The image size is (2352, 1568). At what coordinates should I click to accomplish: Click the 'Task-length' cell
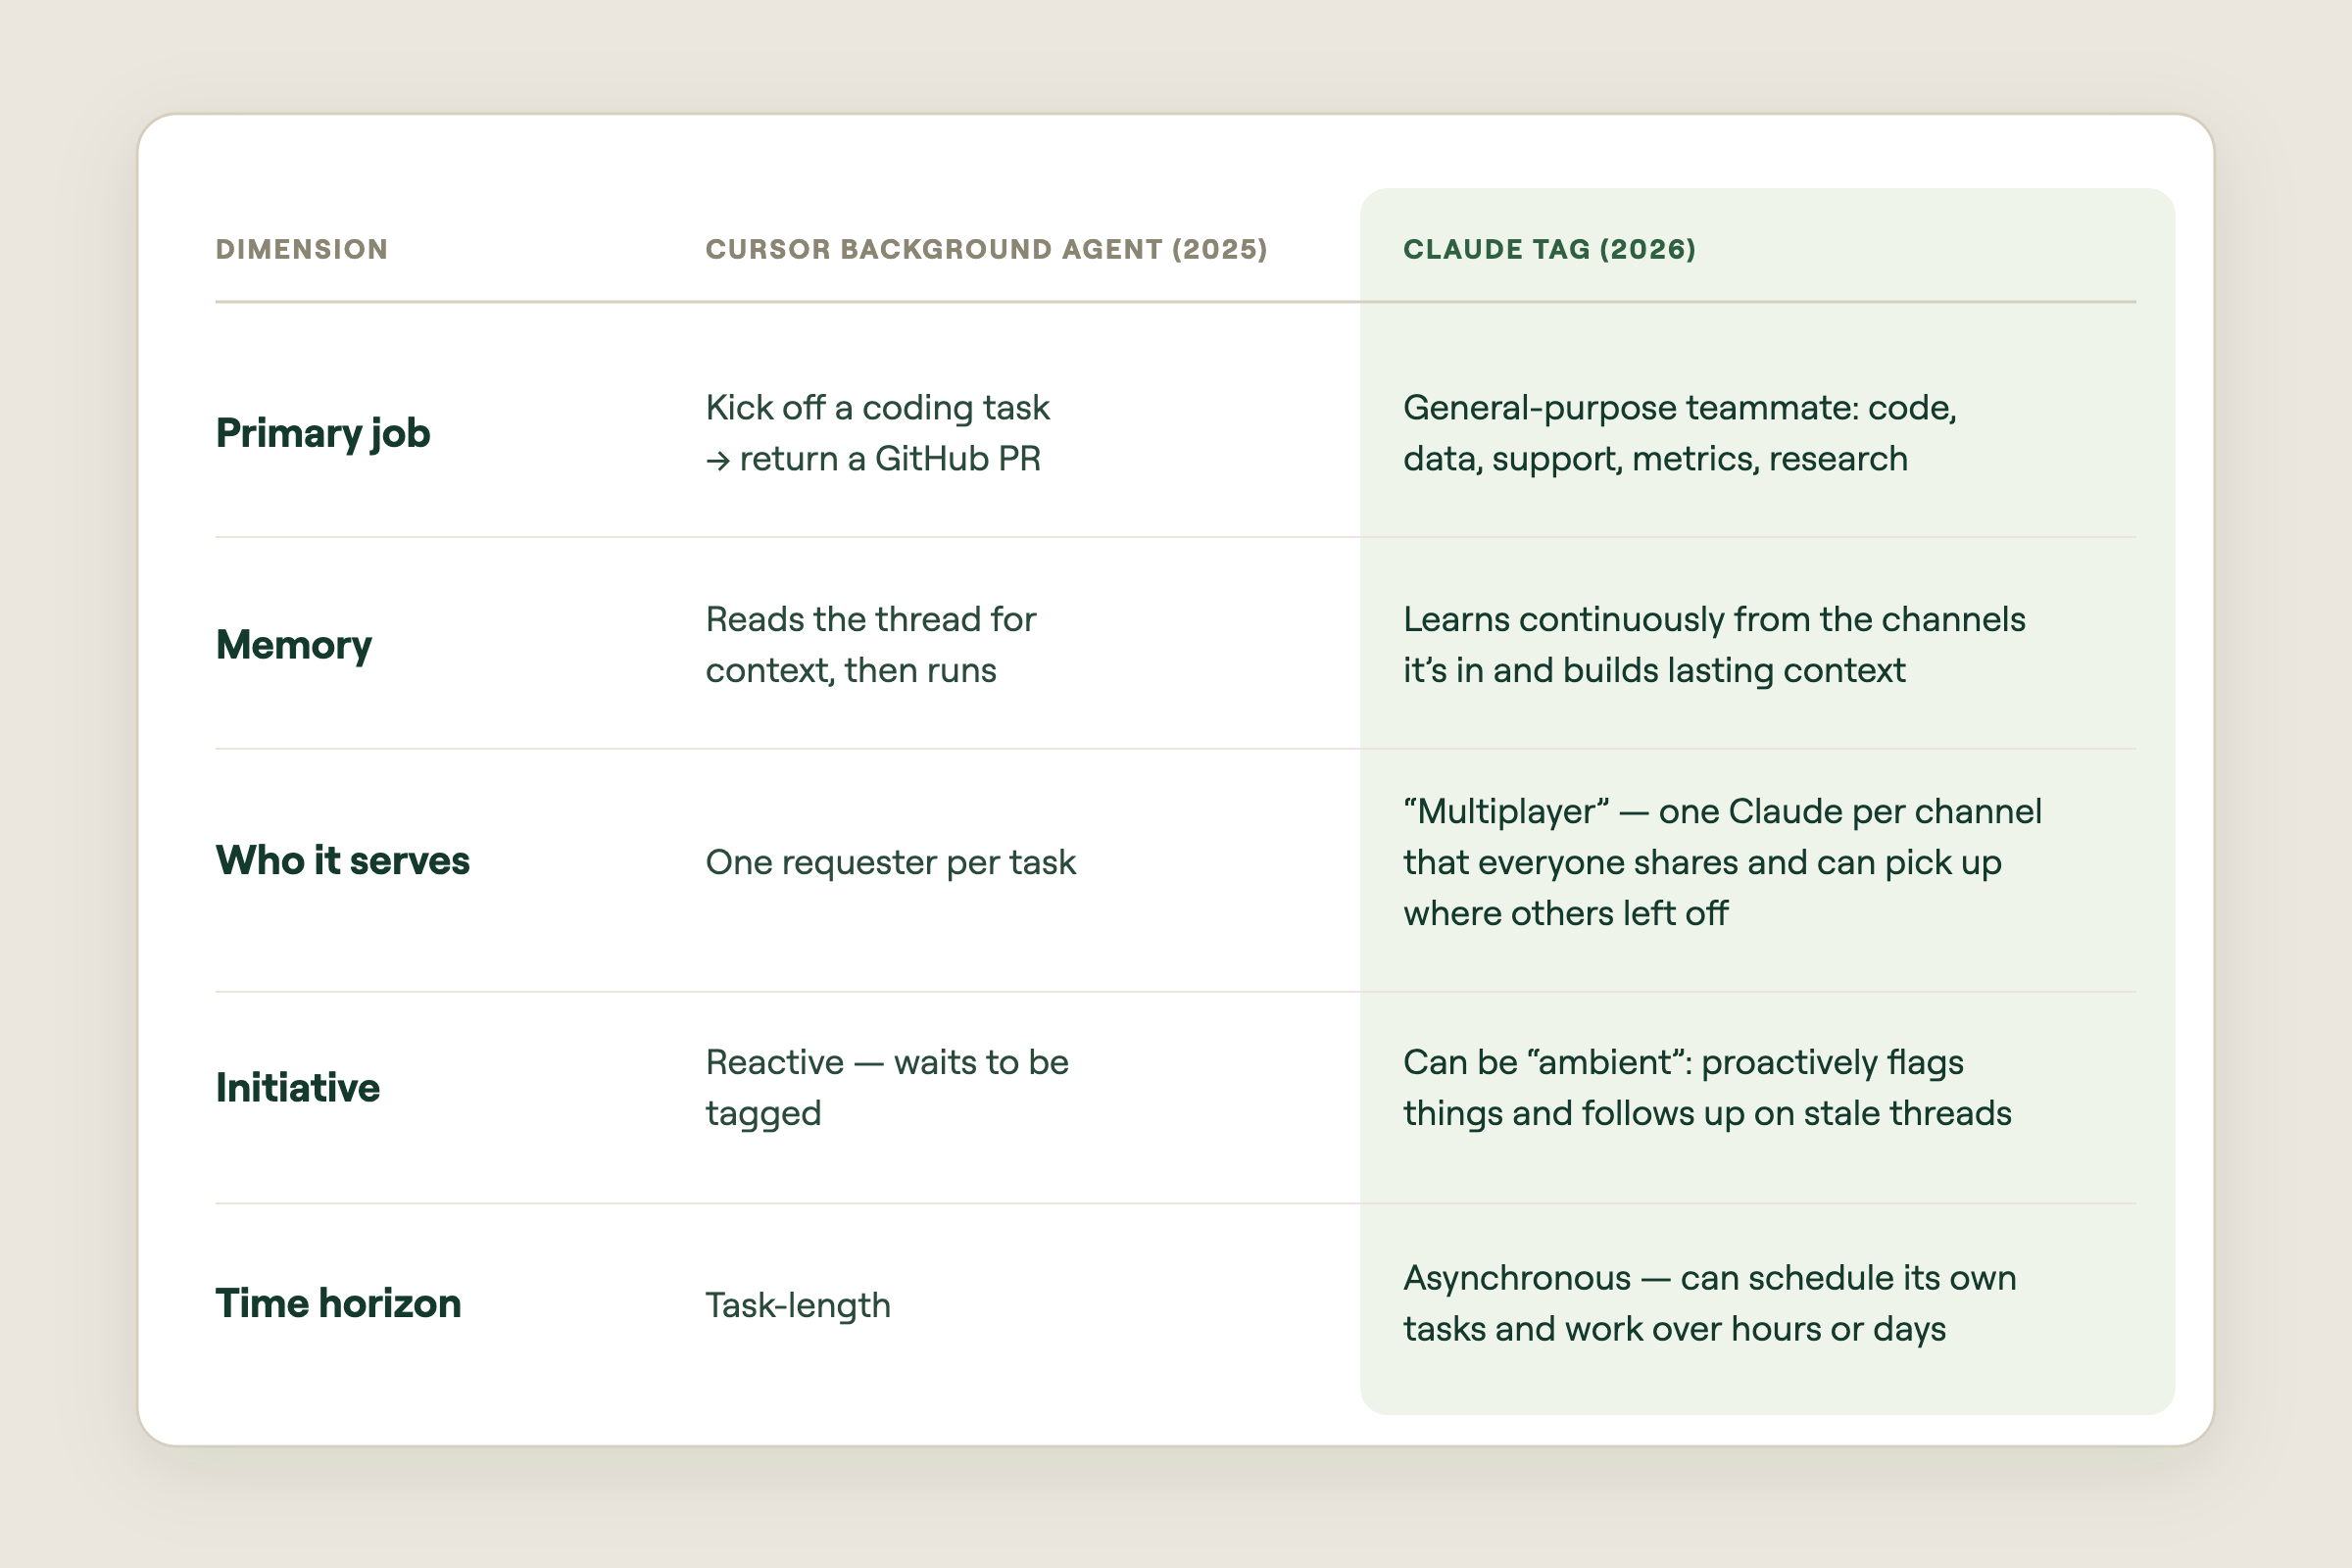[797, 1305]
